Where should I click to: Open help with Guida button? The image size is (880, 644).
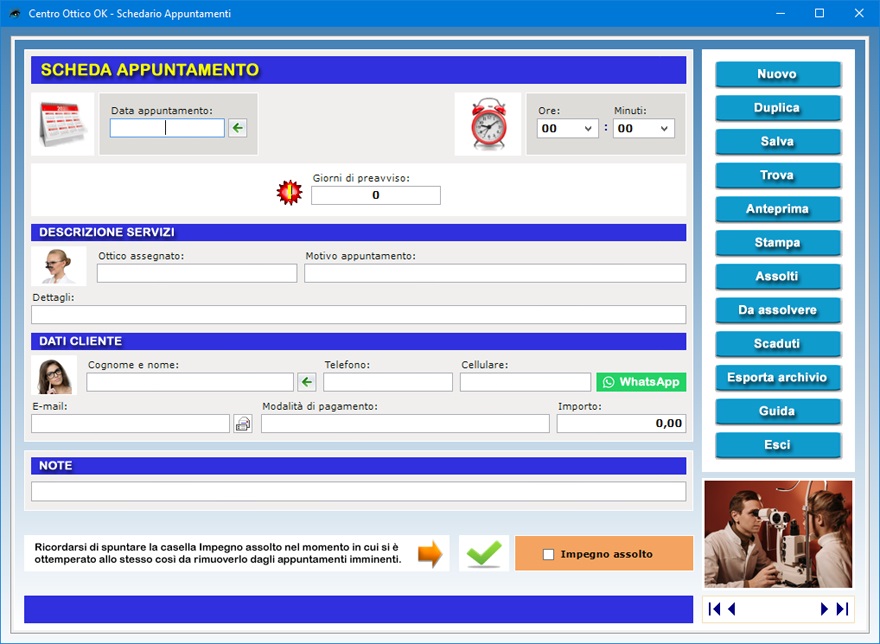[777, 411]
